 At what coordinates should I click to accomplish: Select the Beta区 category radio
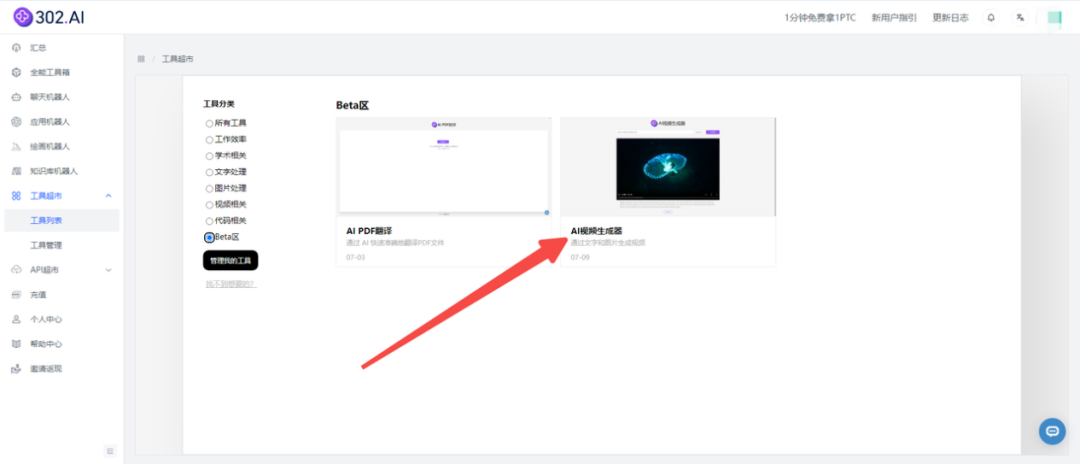209,238
